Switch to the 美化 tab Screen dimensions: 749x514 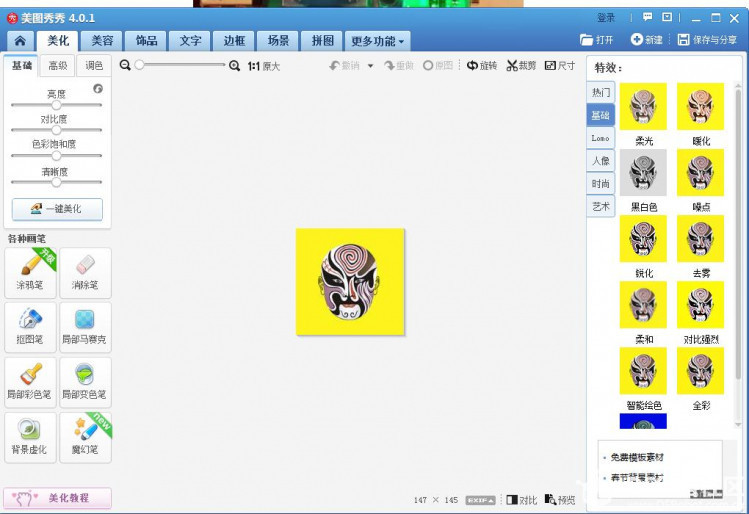coord(58,41)
